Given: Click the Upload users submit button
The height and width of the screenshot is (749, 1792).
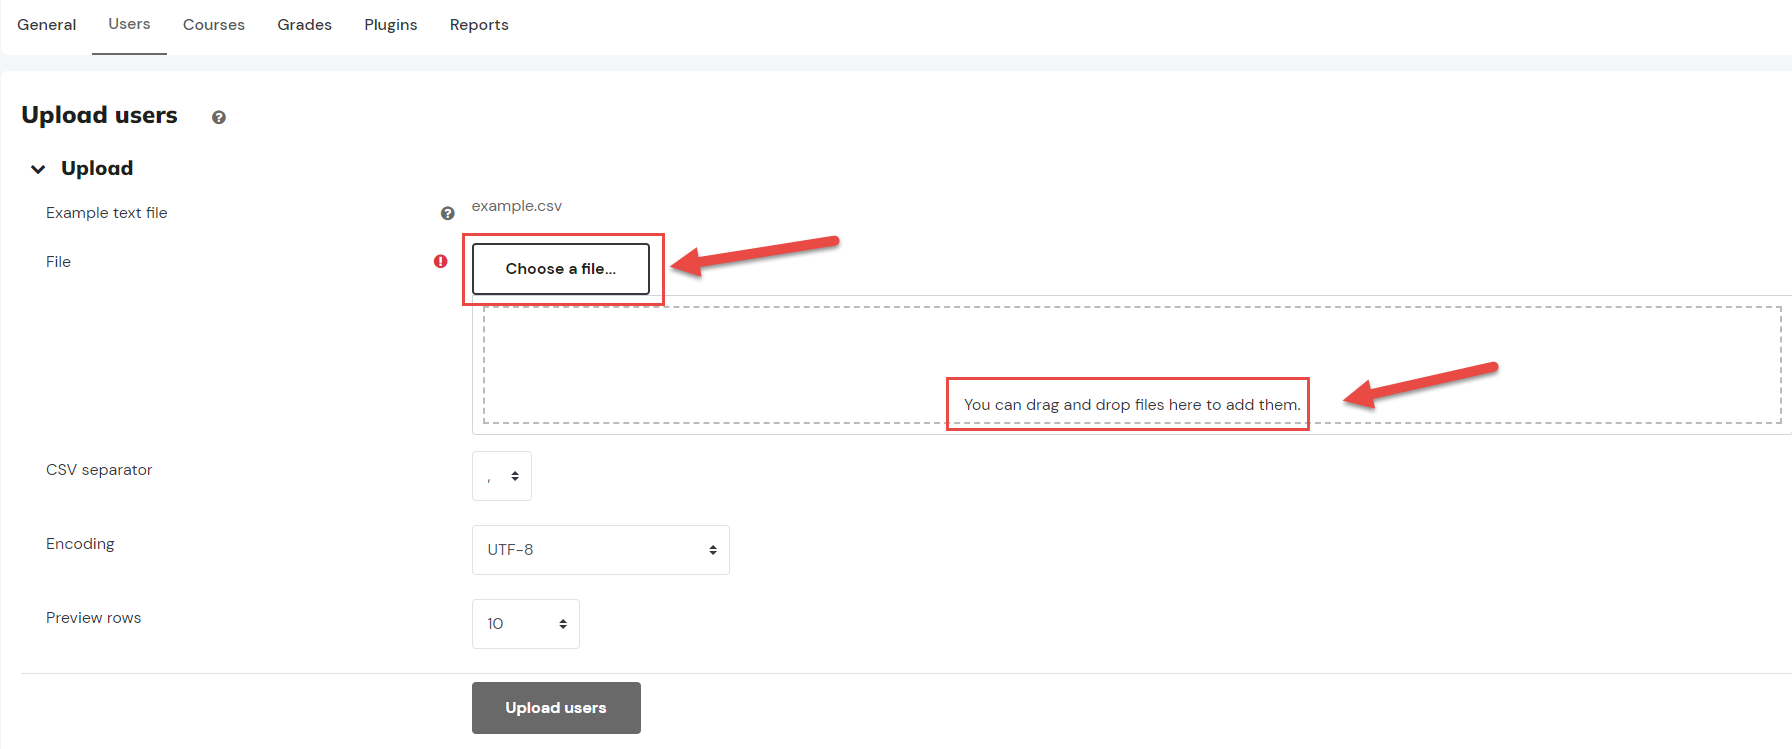Looking at the screenshot, I should [x=556, y=708].
